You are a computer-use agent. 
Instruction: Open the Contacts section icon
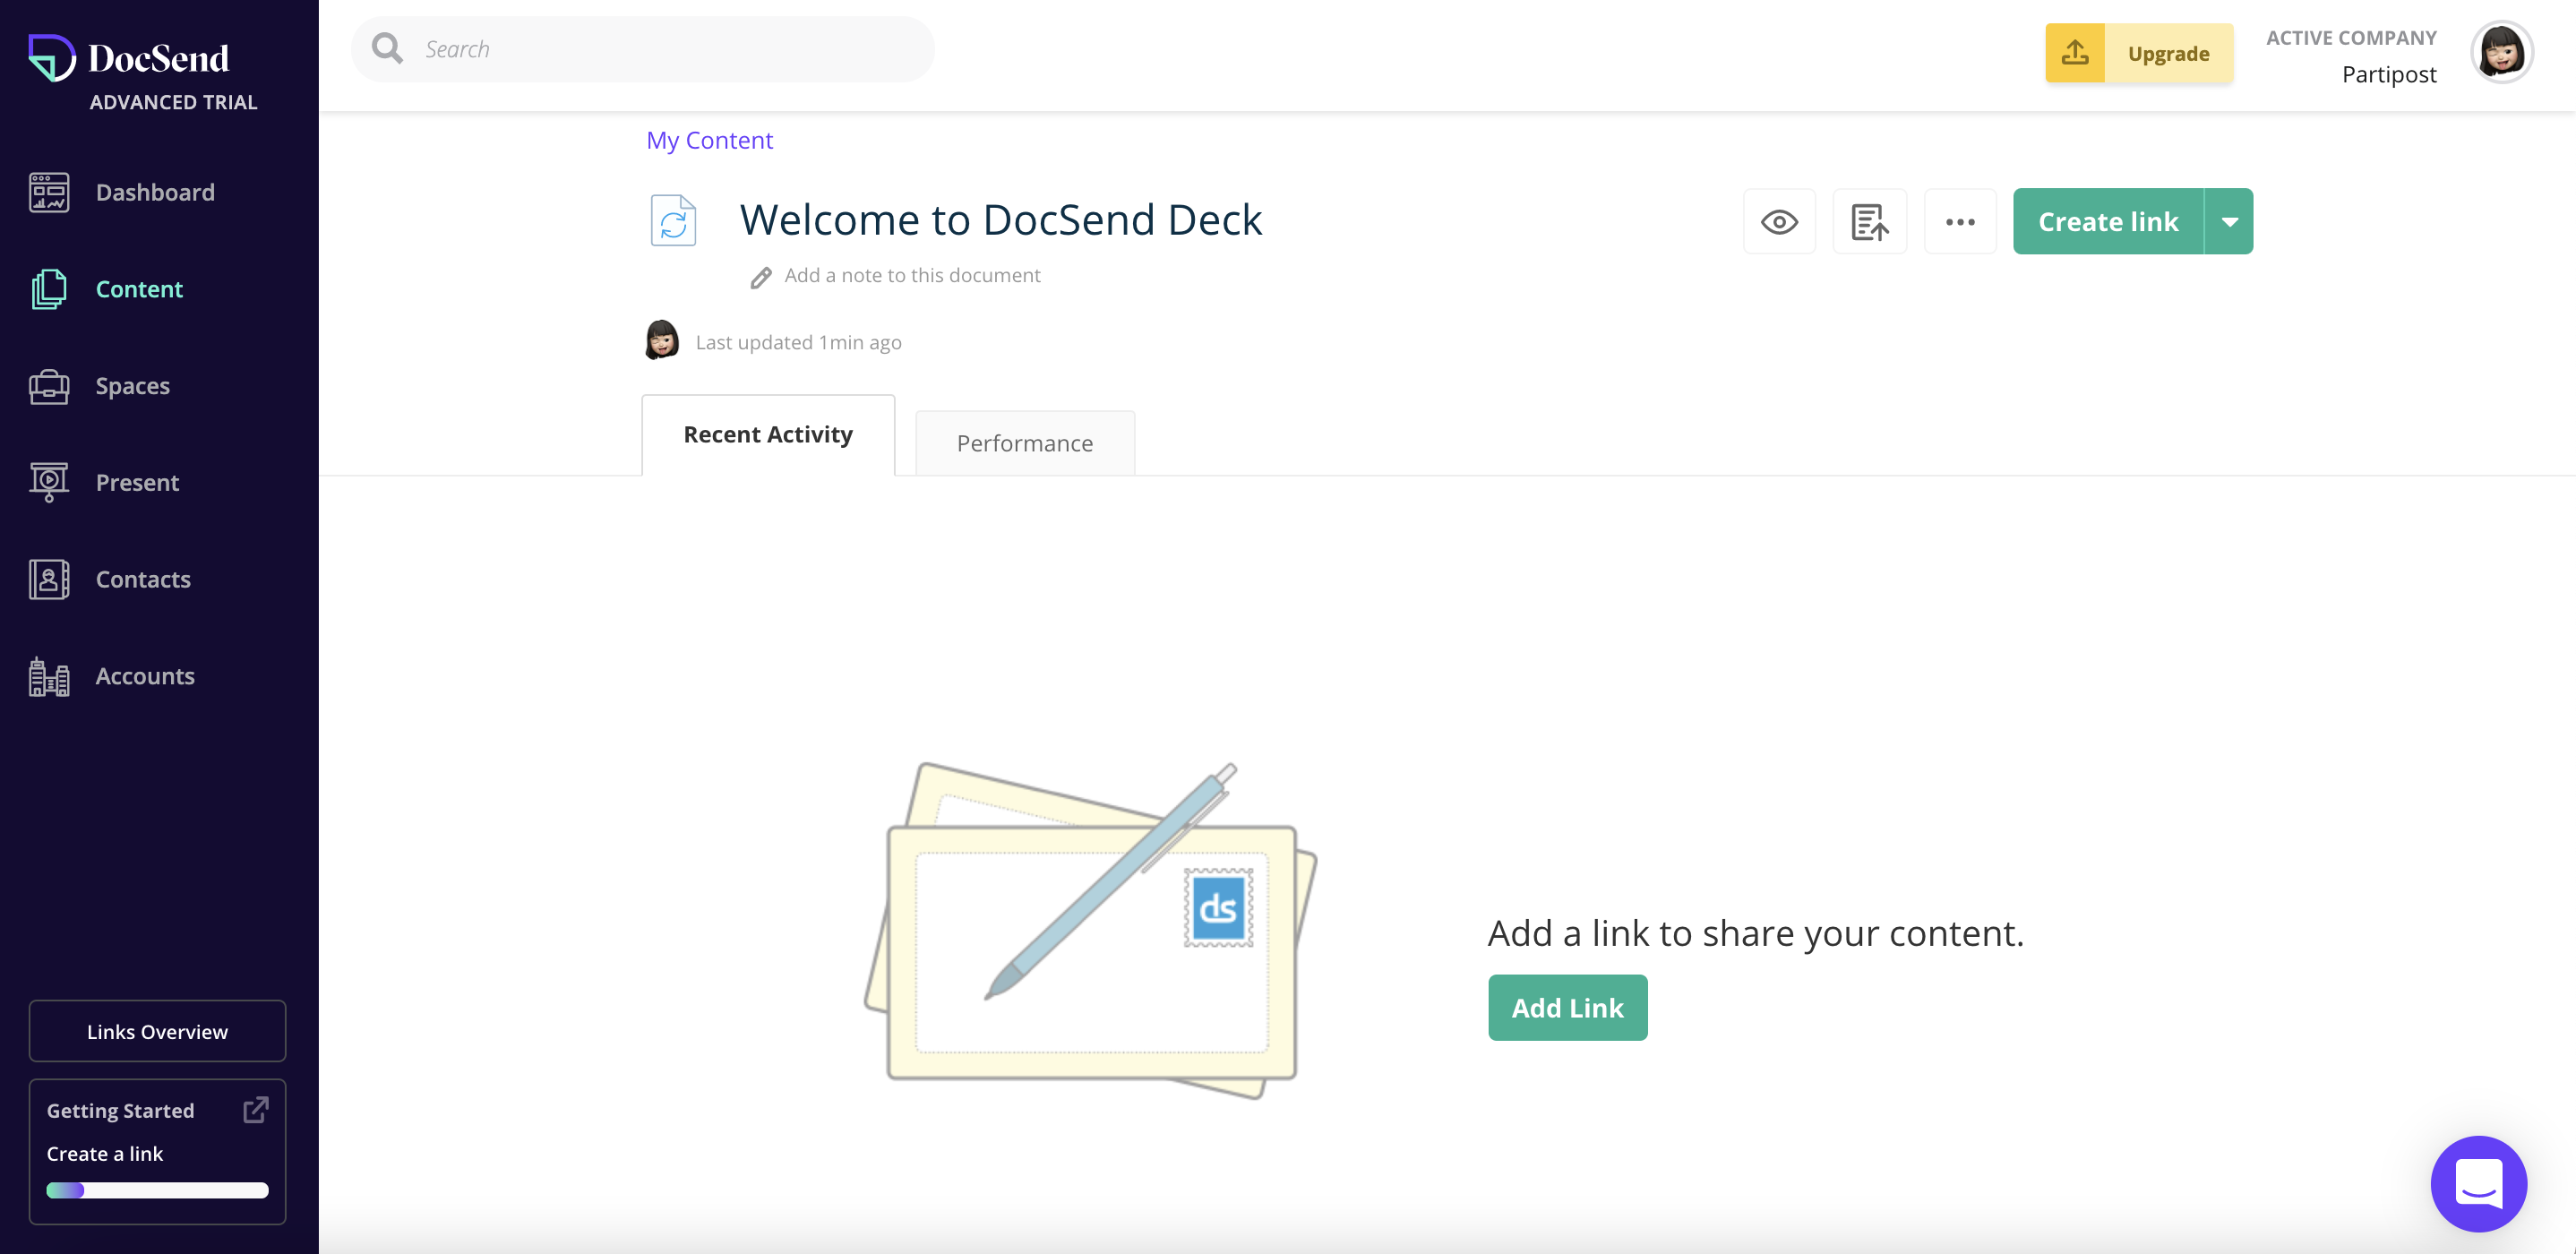click(47, 579)
